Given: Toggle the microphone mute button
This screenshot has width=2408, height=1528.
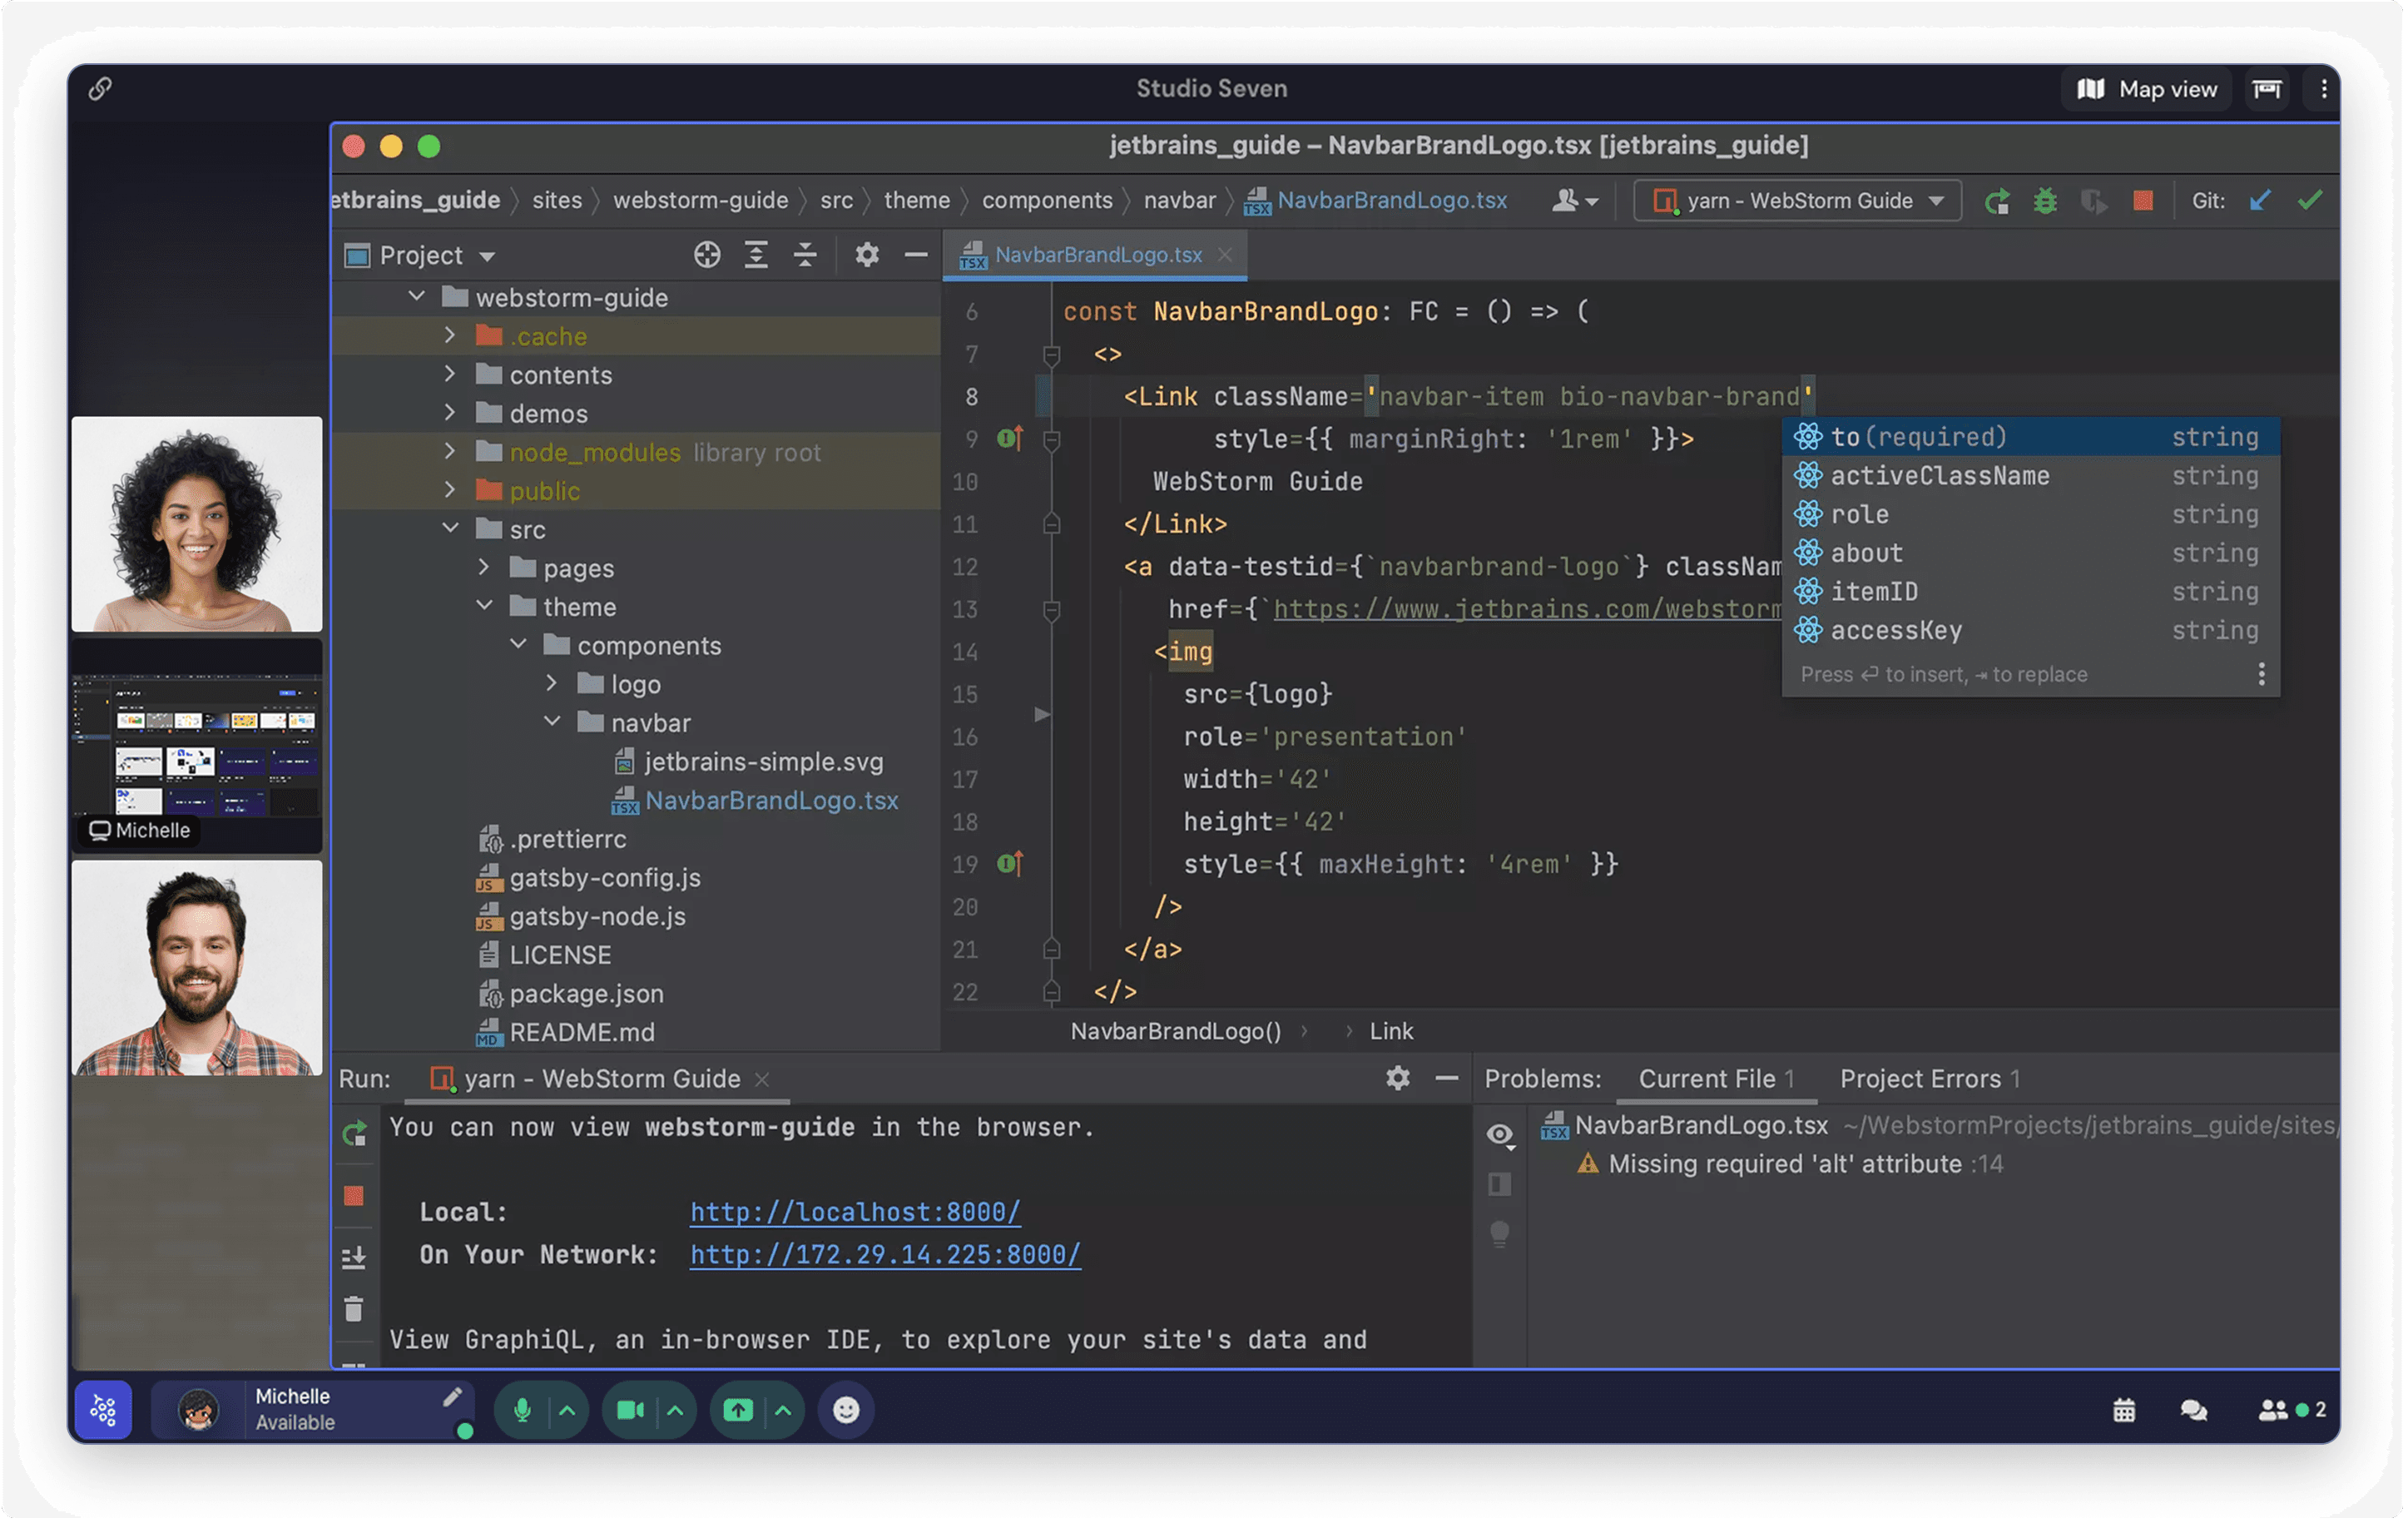Looking at the screenshot, I should (522, 1411).
